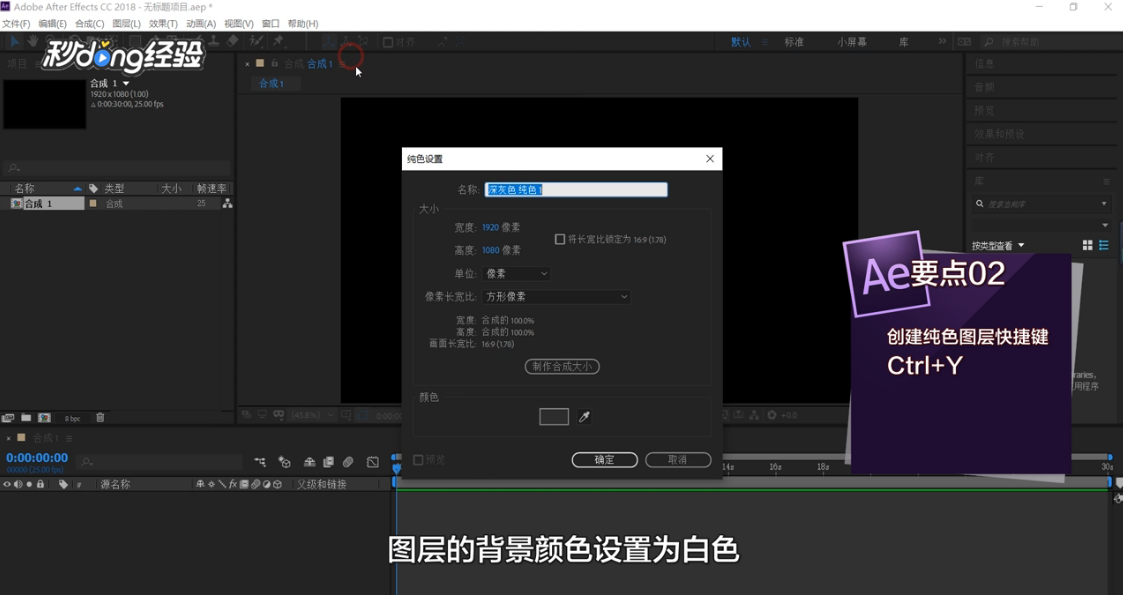Open the 文件(F) menu
The image size is (1123, 595).
[16, 24]
